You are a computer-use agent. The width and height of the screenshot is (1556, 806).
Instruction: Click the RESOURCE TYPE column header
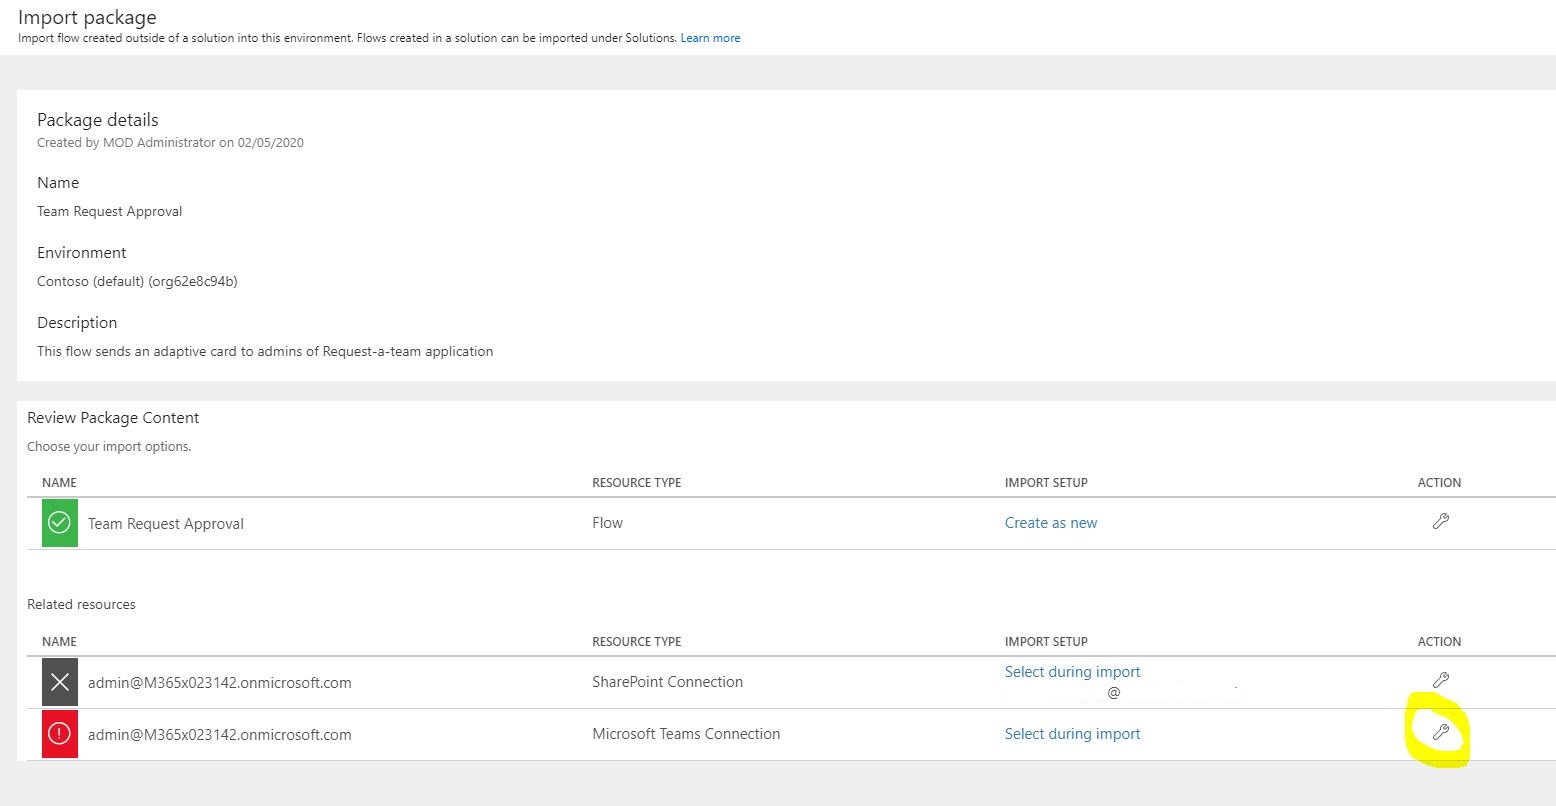[x=636, y=482]
